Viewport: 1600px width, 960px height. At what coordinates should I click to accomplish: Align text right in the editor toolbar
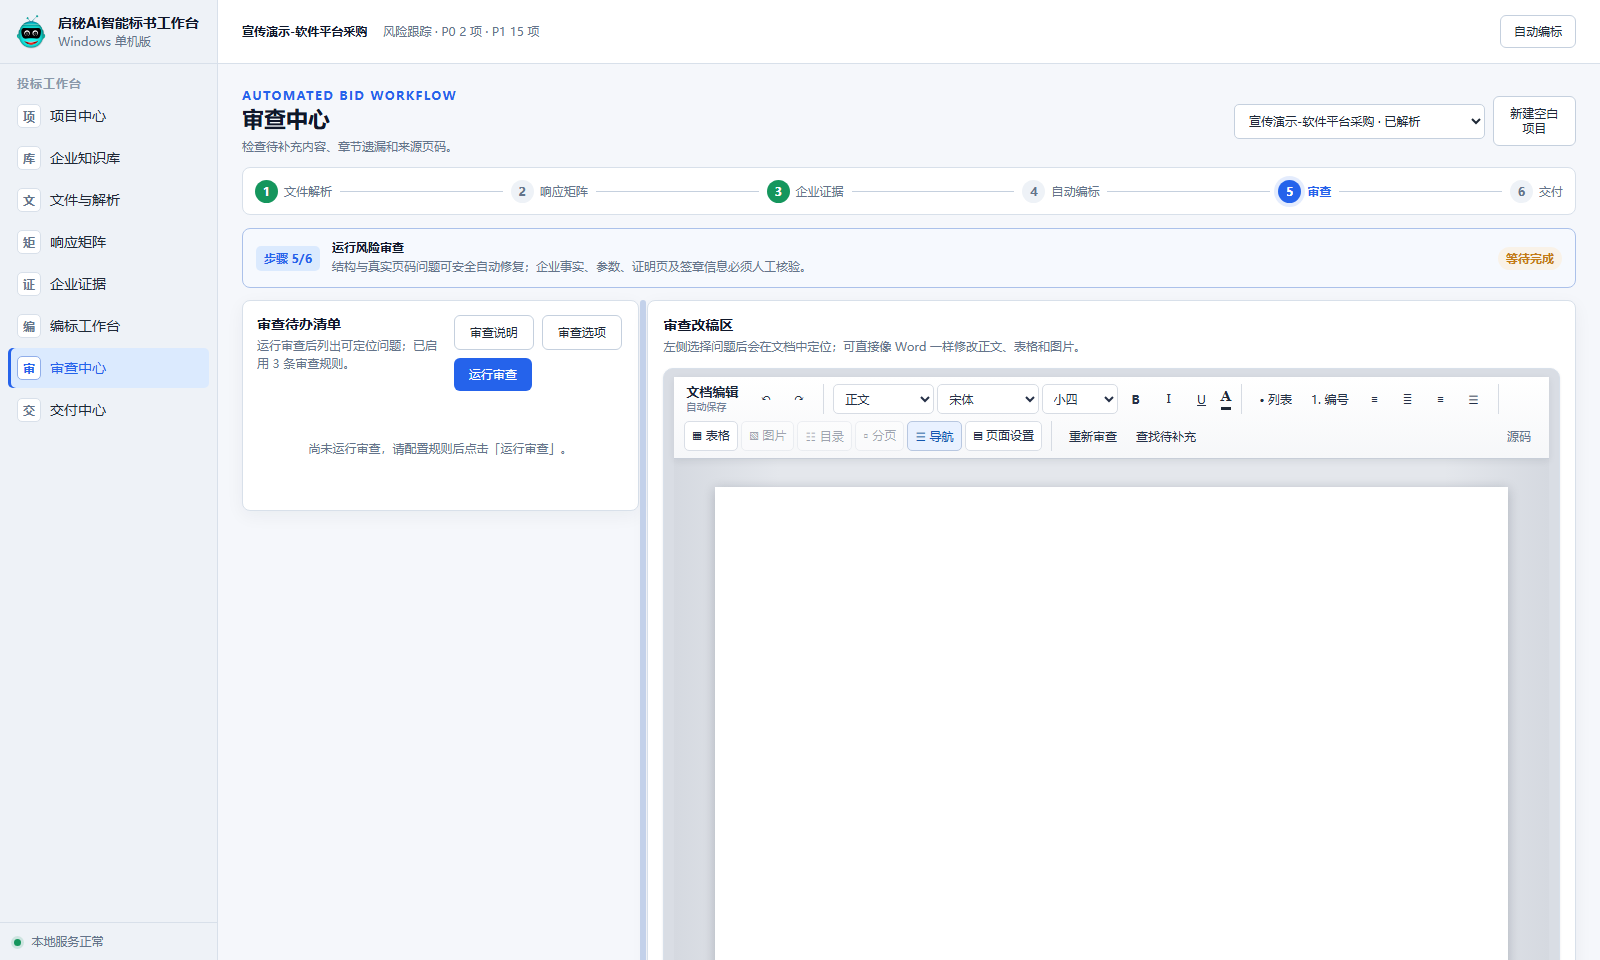tap(1440, 399)
